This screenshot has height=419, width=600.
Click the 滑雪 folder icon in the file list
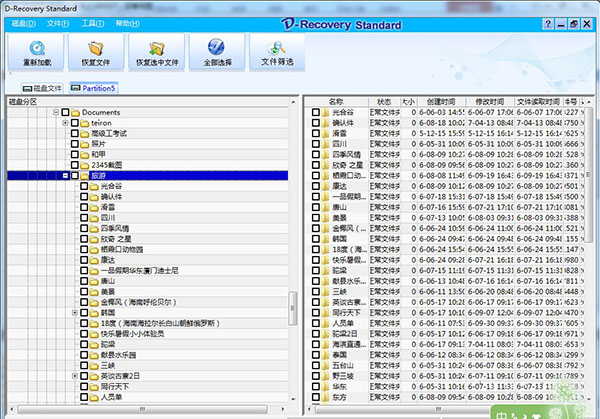coord(326,133)
